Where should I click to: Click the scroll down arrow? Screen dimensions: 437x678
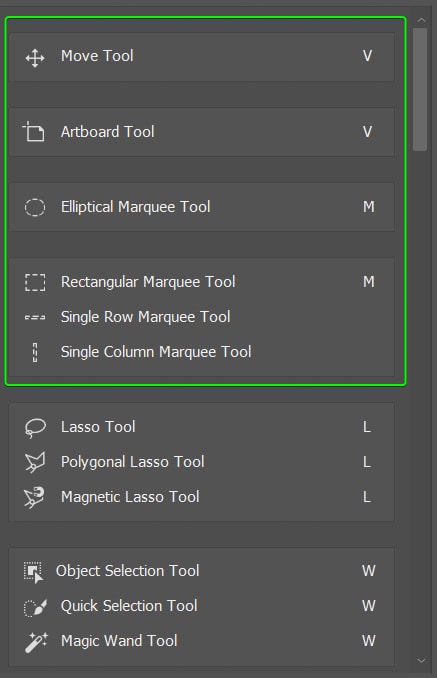421,661
